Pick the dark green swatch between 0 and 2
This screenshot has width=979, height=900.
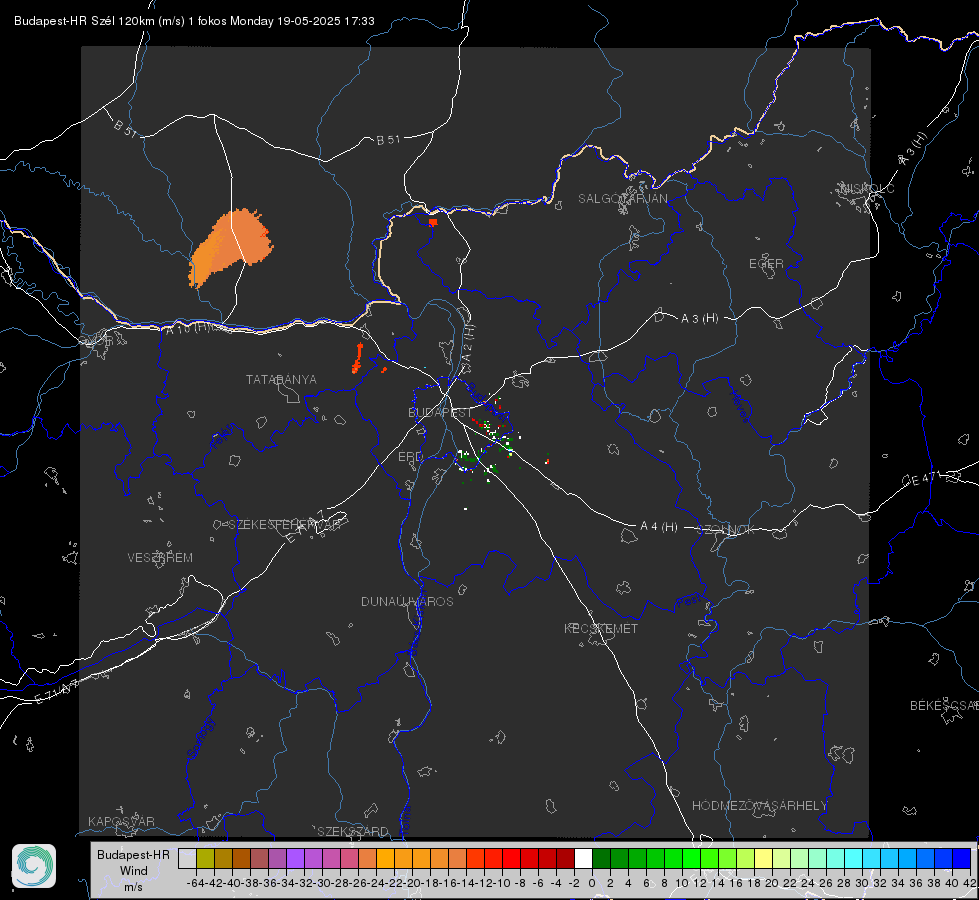tap(601, 858)
